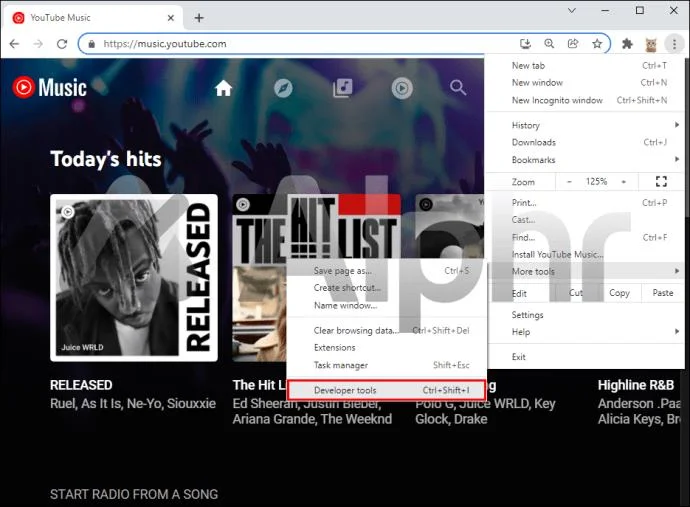Screen dimensions: 690x507
Task: Click the YouTube Music search icon
Action: click(x=458, y=88)
